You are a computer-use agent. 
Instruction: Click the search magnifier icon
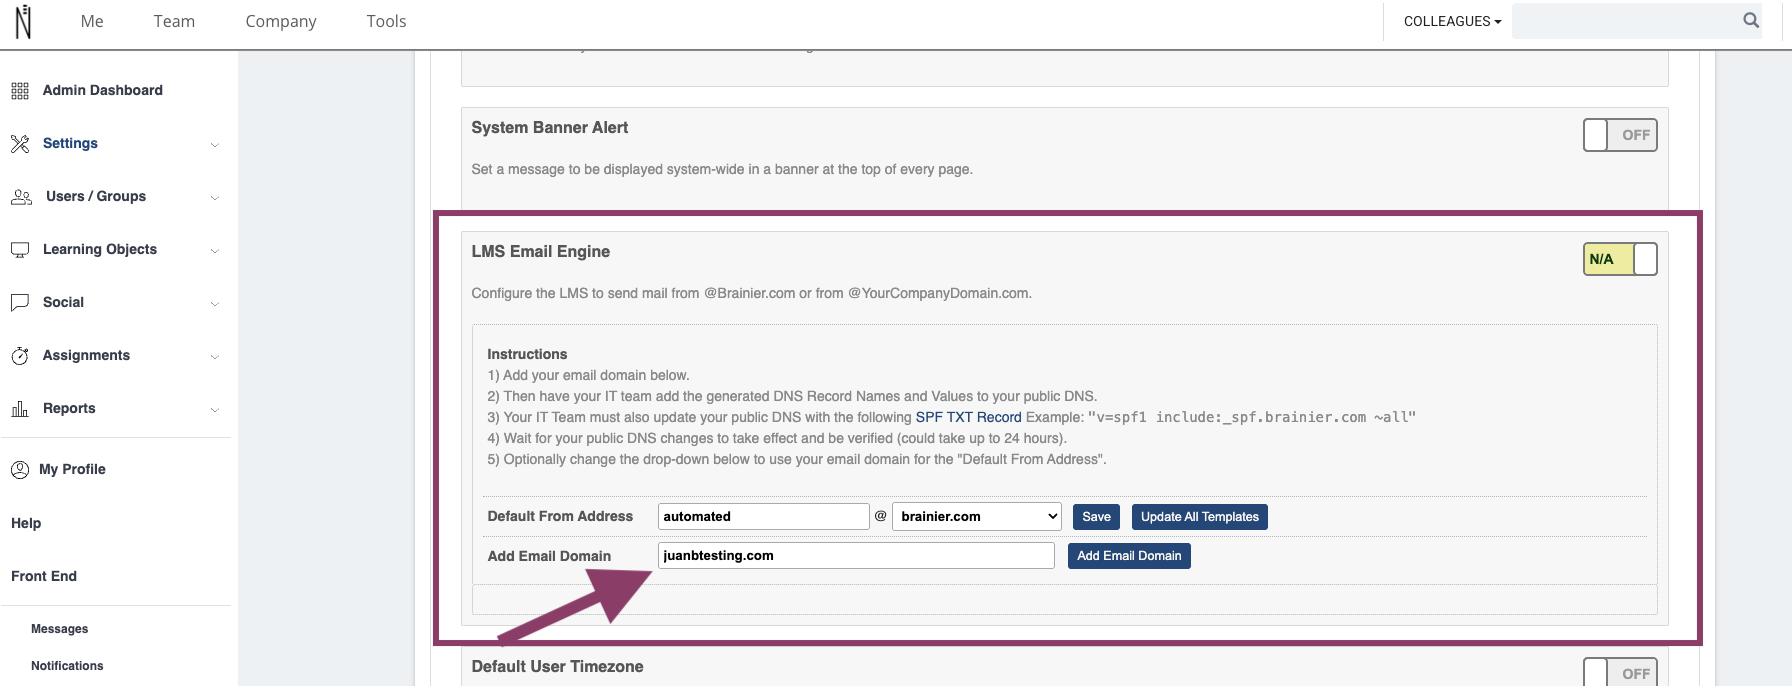coord(1751,20)
